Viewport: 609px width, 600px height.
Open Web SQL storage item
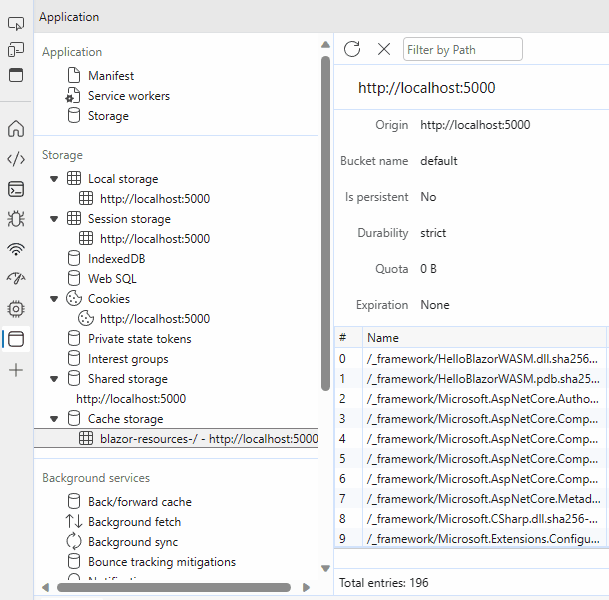coord(112,279)
